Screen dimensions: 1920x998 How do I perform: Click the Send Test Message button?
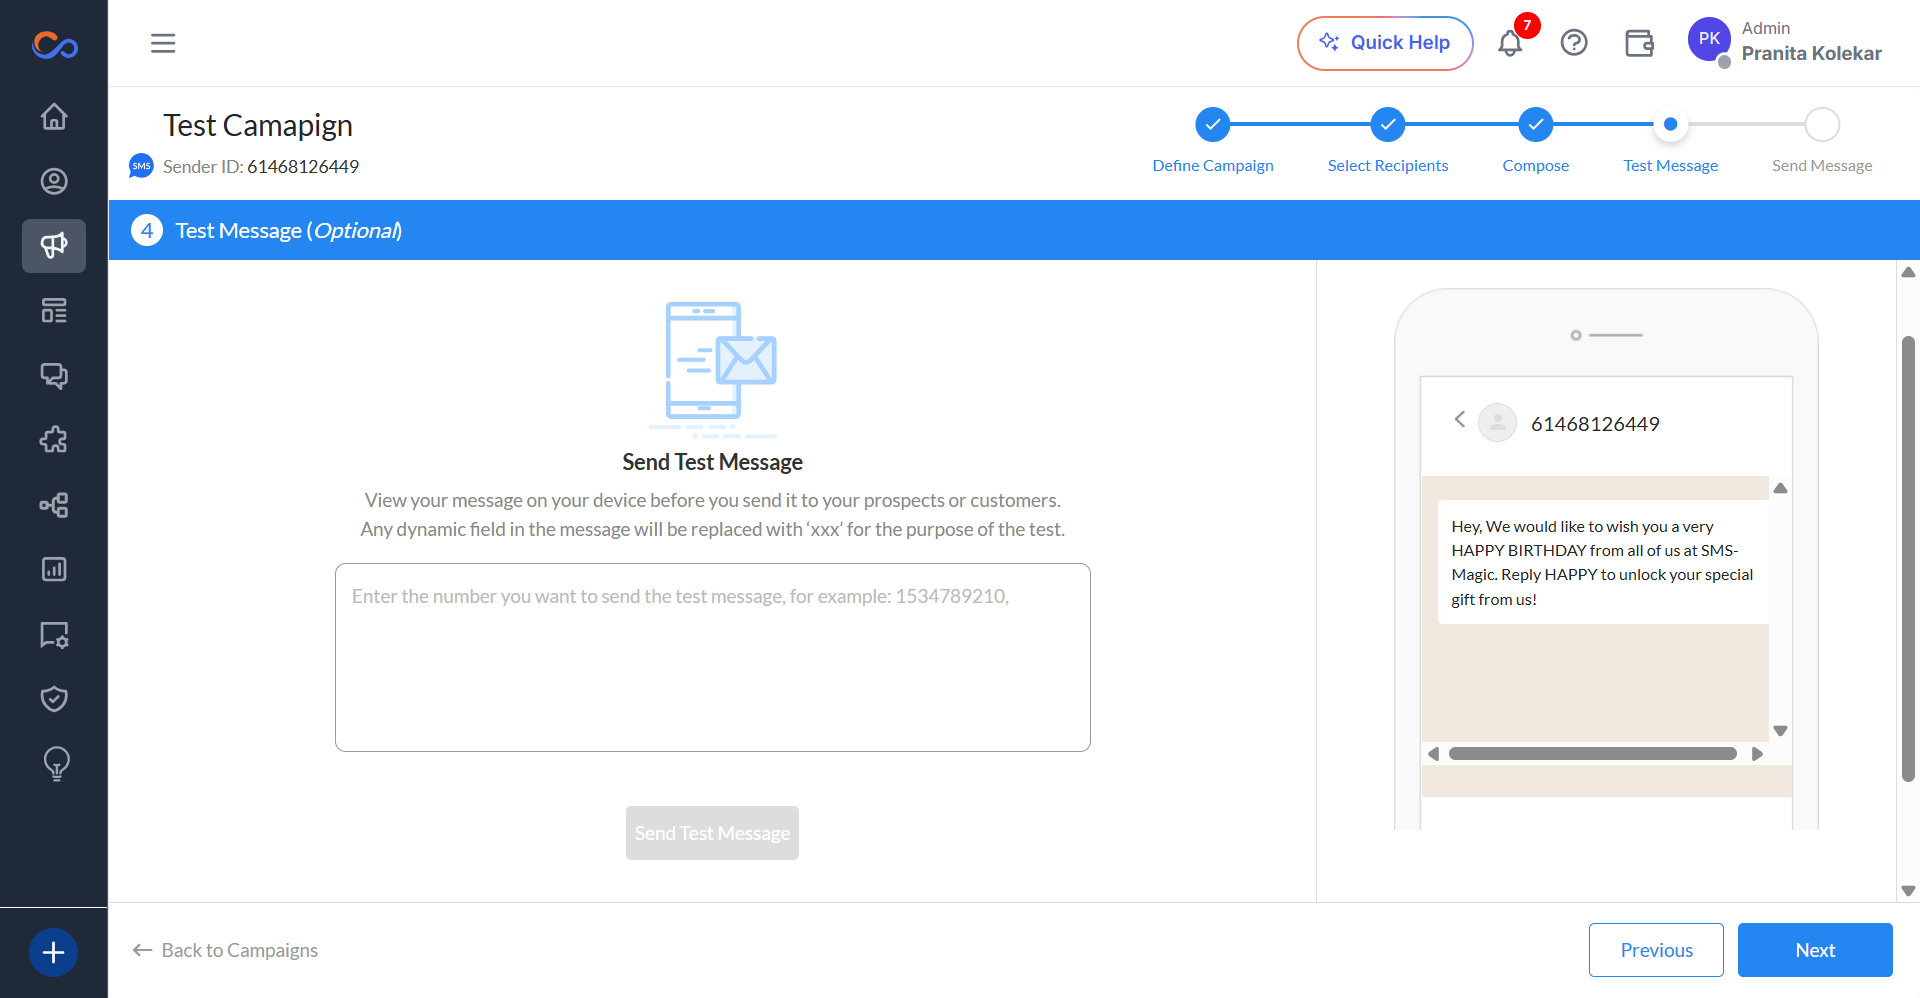[712, 833]
